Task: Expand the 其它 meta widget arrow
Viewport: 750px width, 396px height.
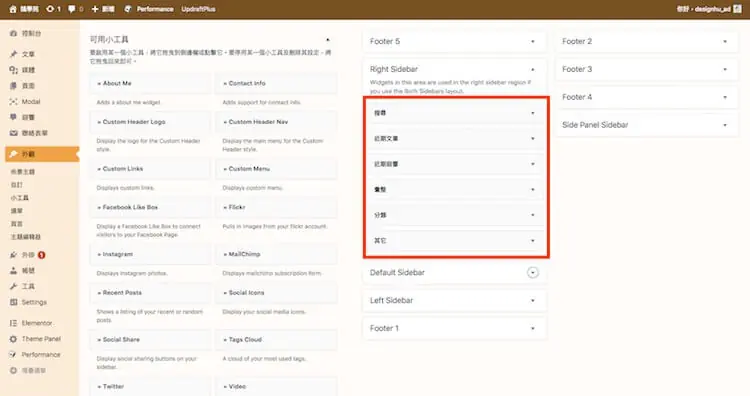Action: [533, 241]
